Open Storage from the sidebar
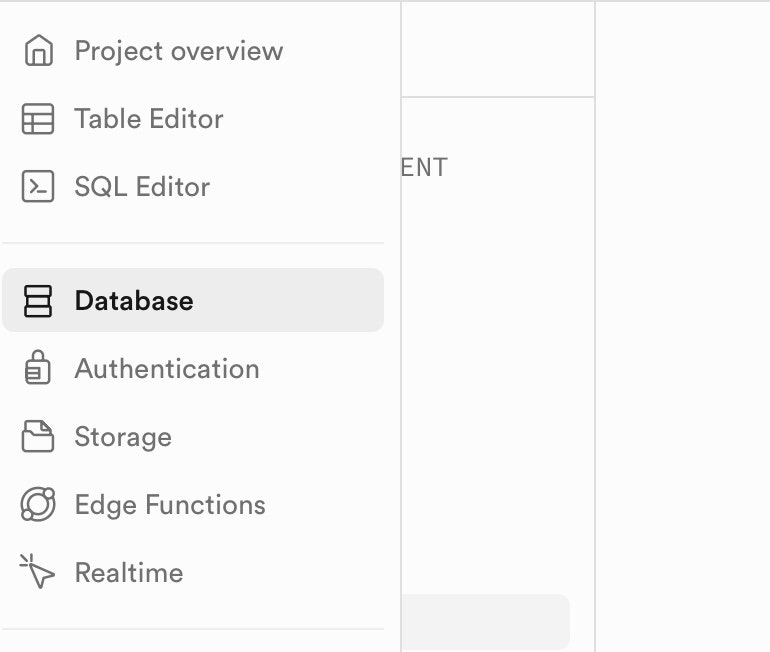Image resolution: width=770 pixels, height=652 pixels. [123, 437]
